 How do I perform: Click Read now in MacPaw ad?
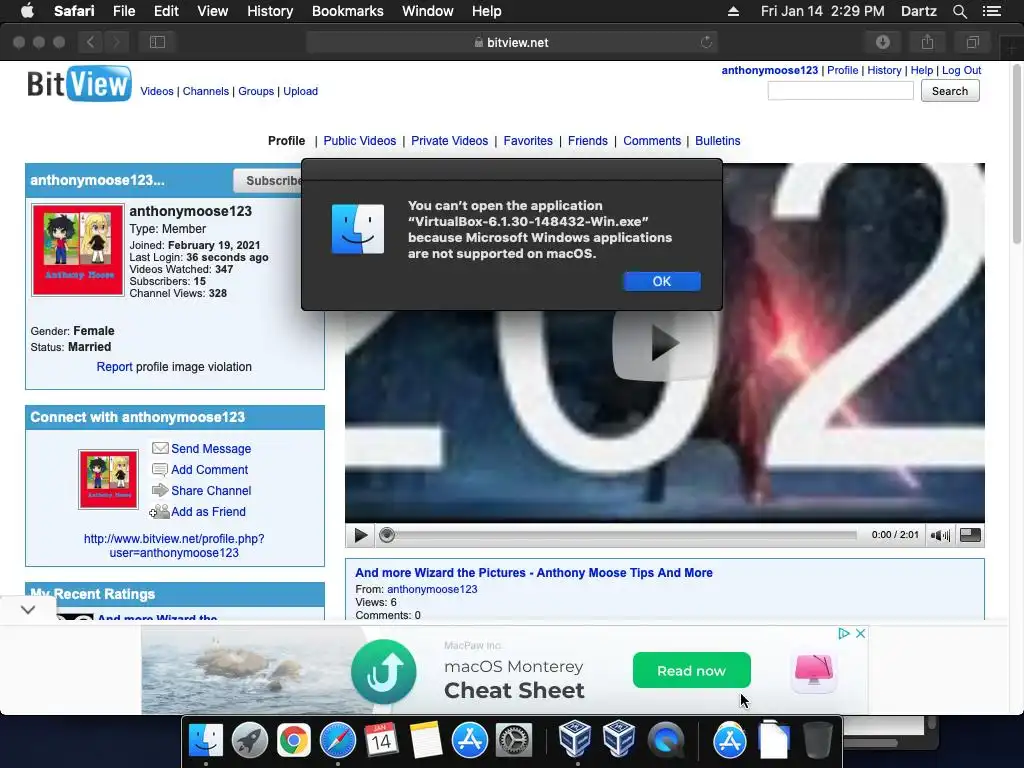click(692, 671)
